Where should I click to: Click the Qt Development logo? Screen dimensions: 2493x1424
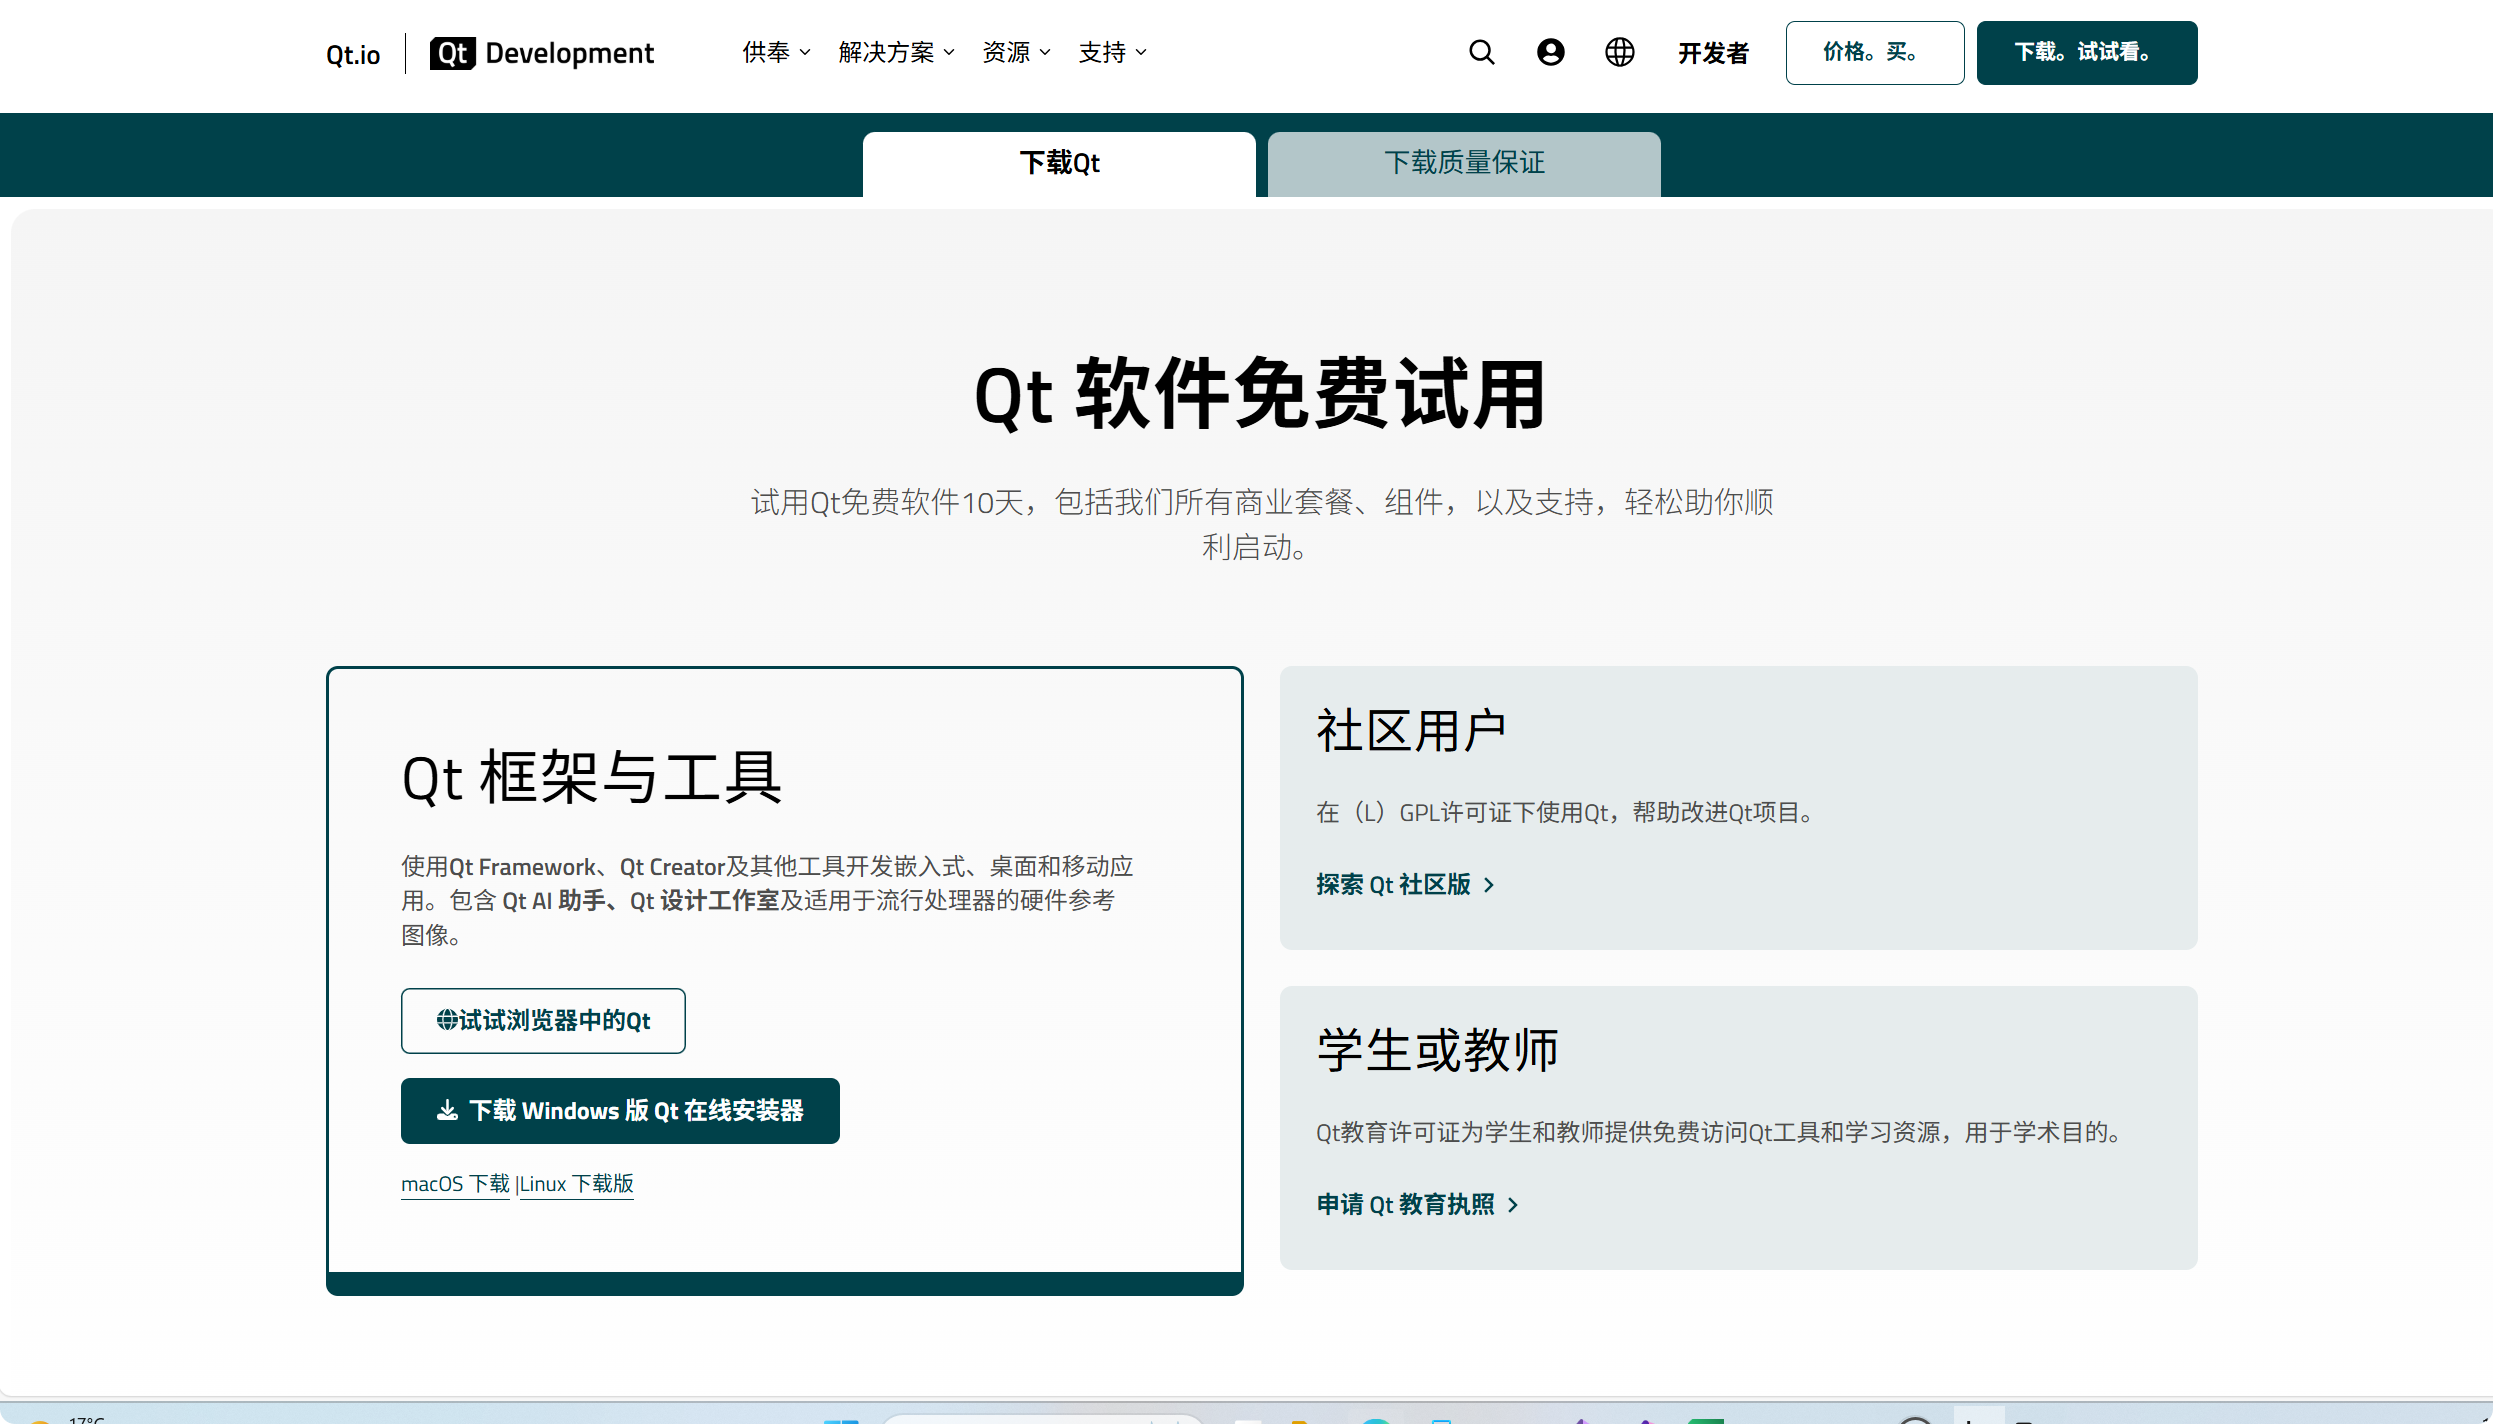pos(542,53)
